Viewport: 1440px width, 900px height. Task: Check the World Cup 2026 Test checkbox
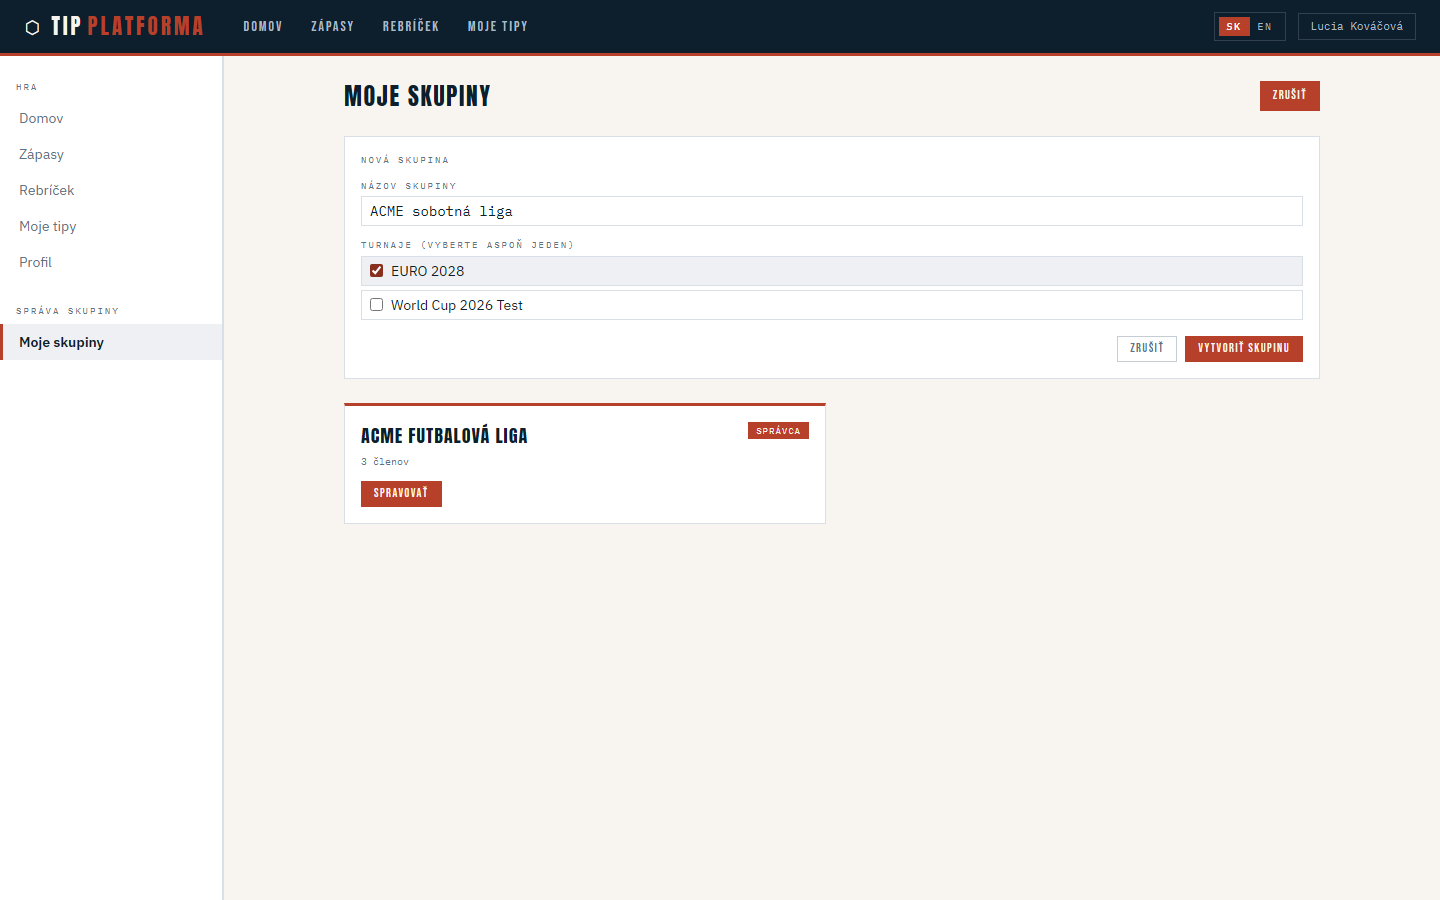click(377, 305)
